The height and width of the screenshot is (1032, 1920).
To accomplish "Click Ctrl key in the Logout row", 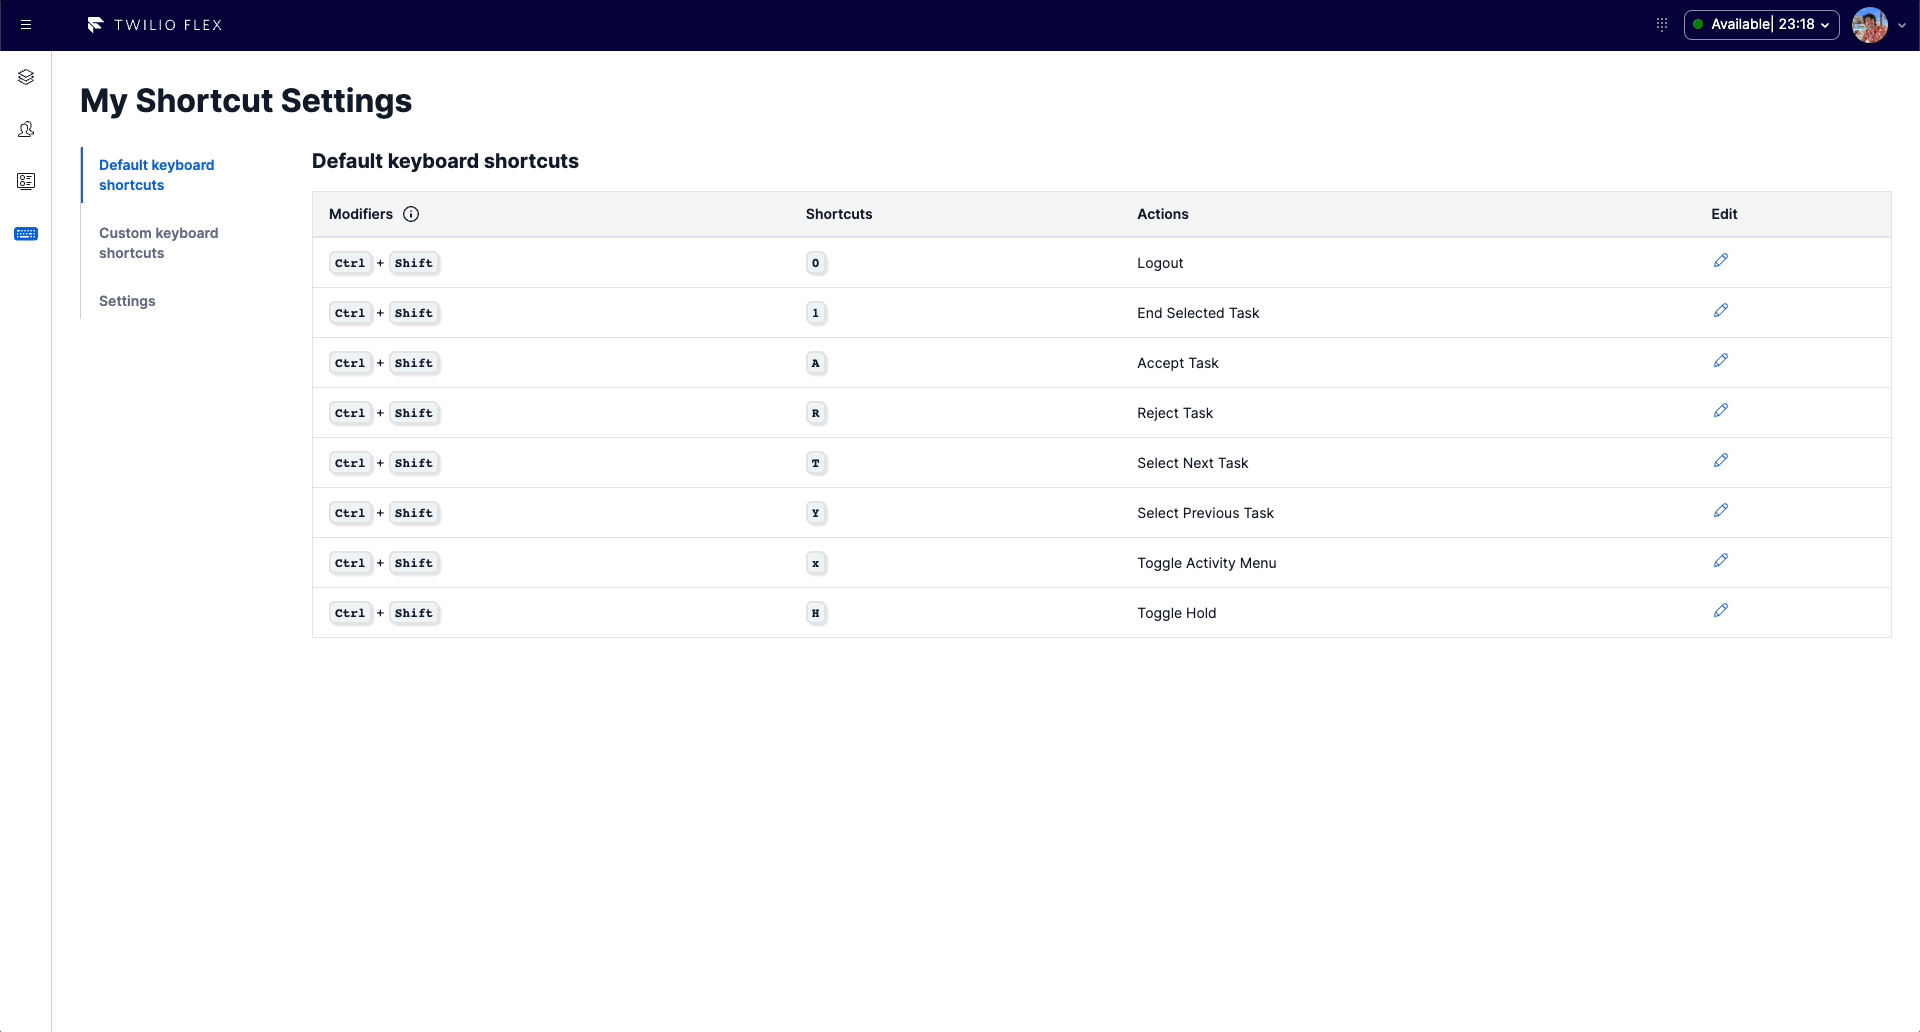I will click(x=351, y=263).
